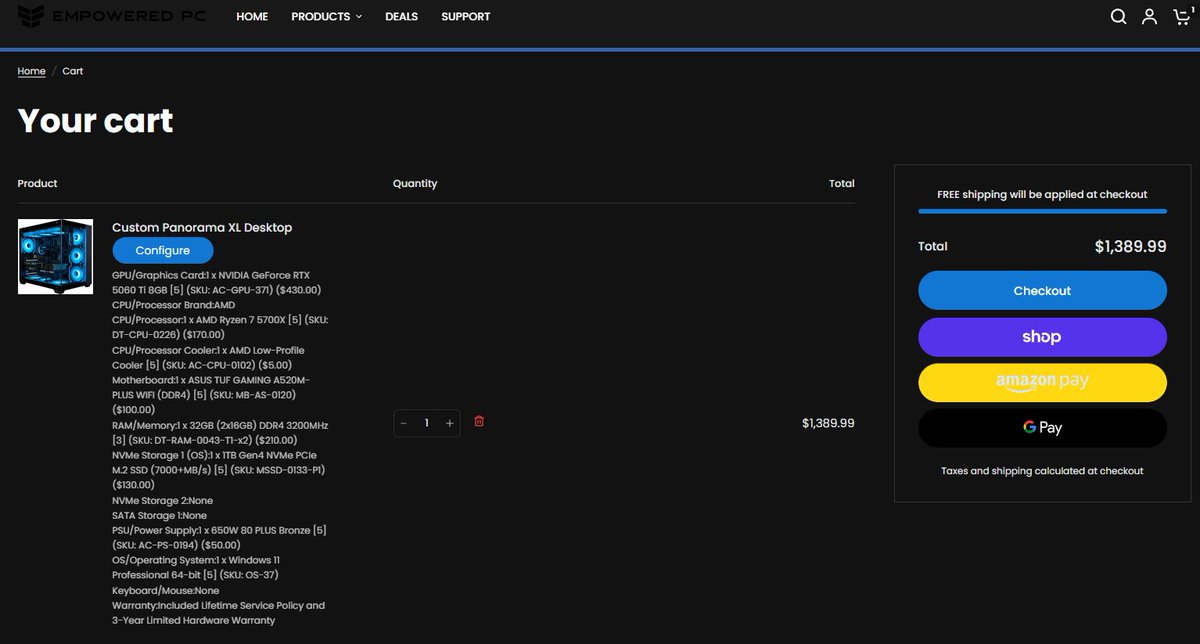
Task: Click the Home breadcrumb link
Action: [x=31, y=71]
